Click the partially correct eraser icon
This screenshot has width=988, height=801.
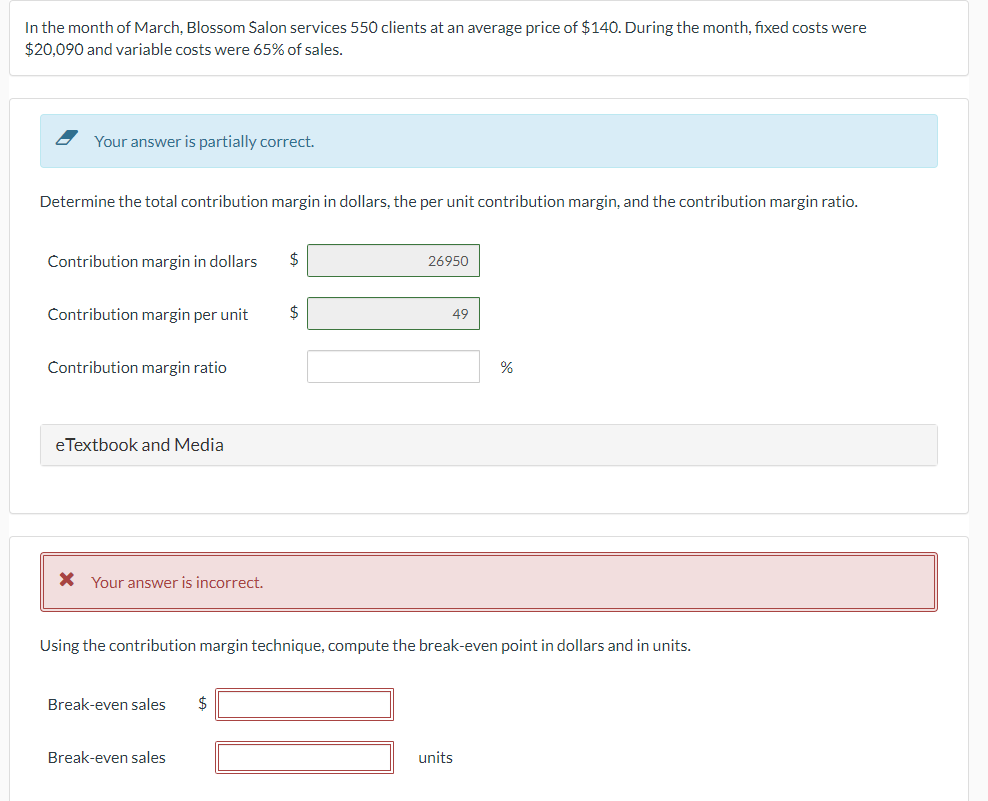(67, 137)
